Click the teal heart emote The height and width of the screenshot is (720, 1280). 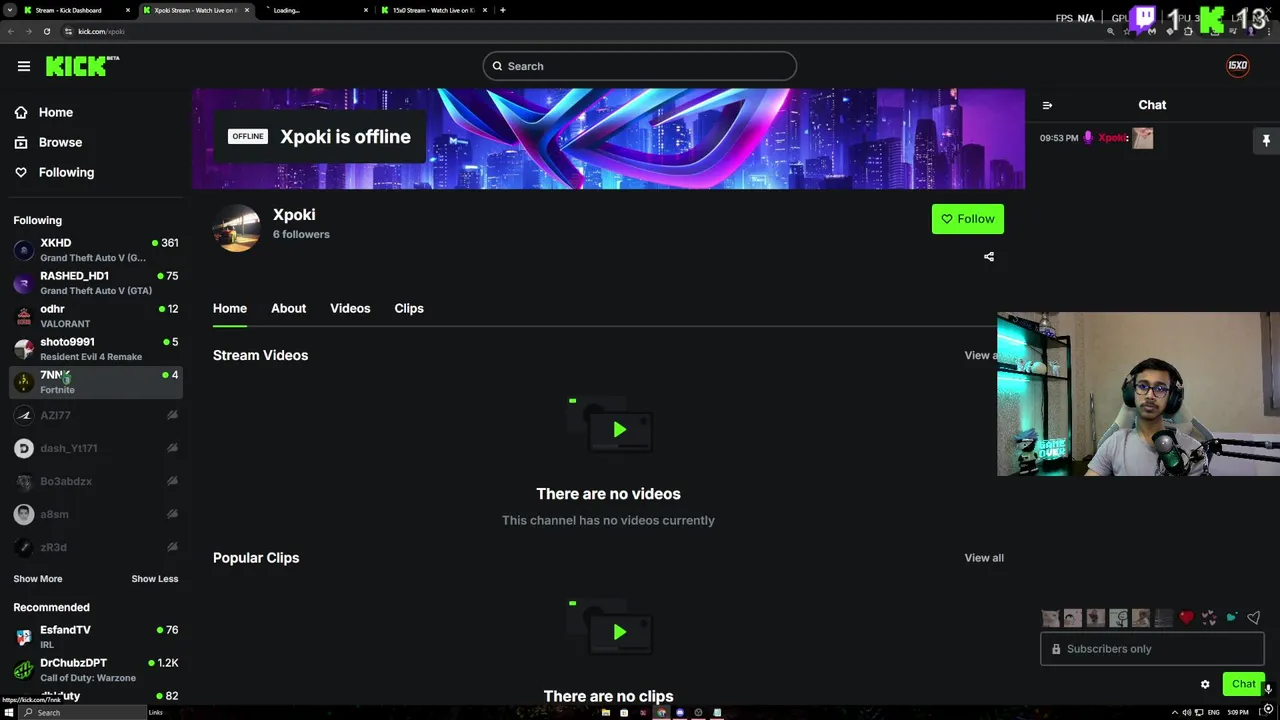point(1231,618)
